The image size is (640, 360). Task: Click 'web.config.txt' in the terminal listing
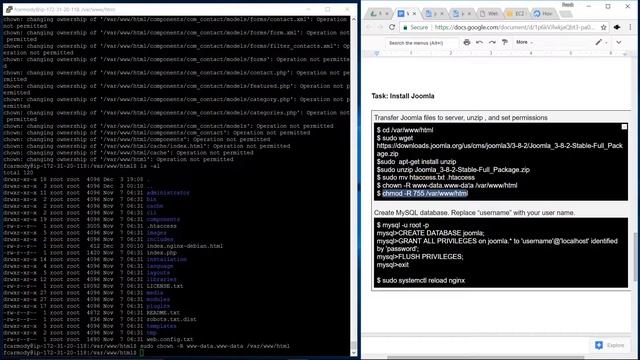point(169,339)
